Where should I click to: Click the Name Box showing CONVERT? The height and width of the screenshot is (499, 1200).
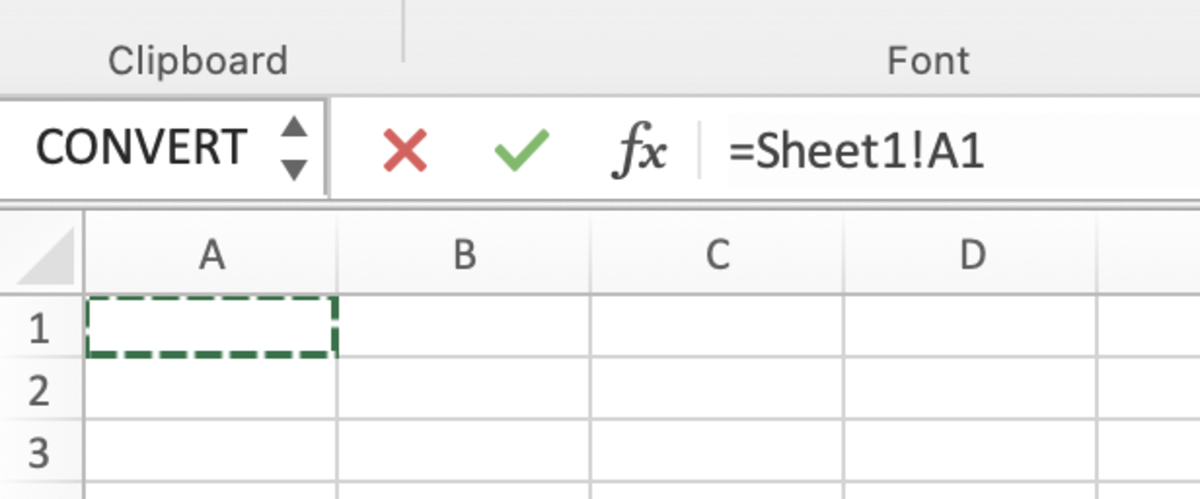[x=140, y=148]
